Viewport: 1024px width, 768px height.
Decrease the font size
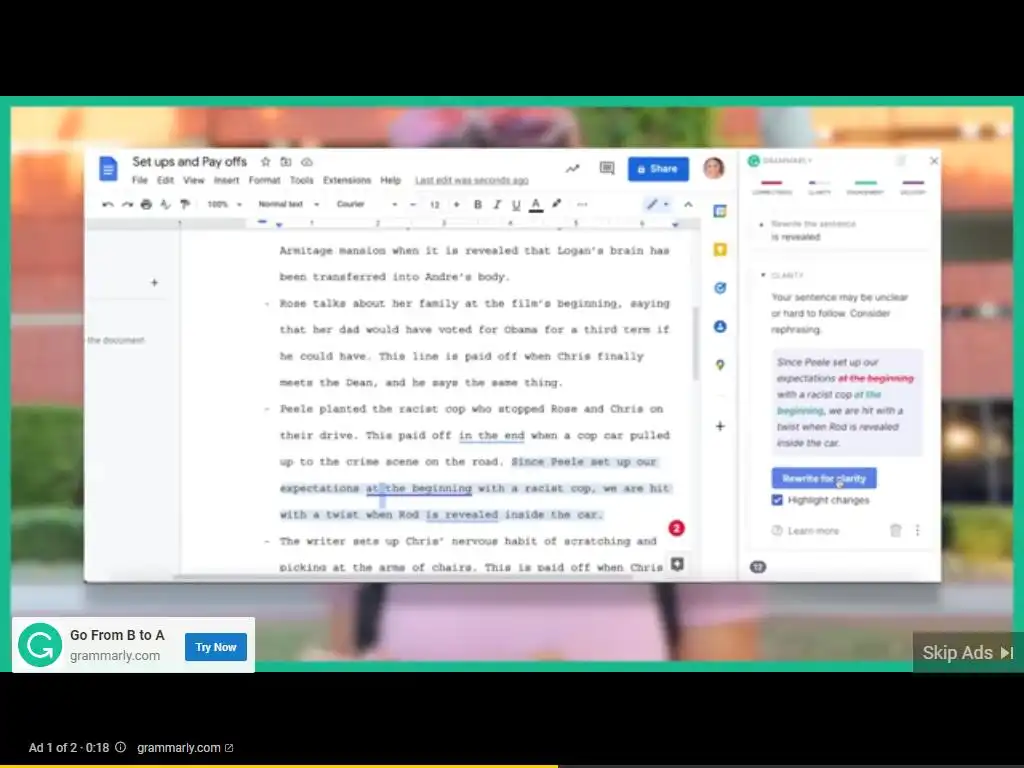point(413,204)
